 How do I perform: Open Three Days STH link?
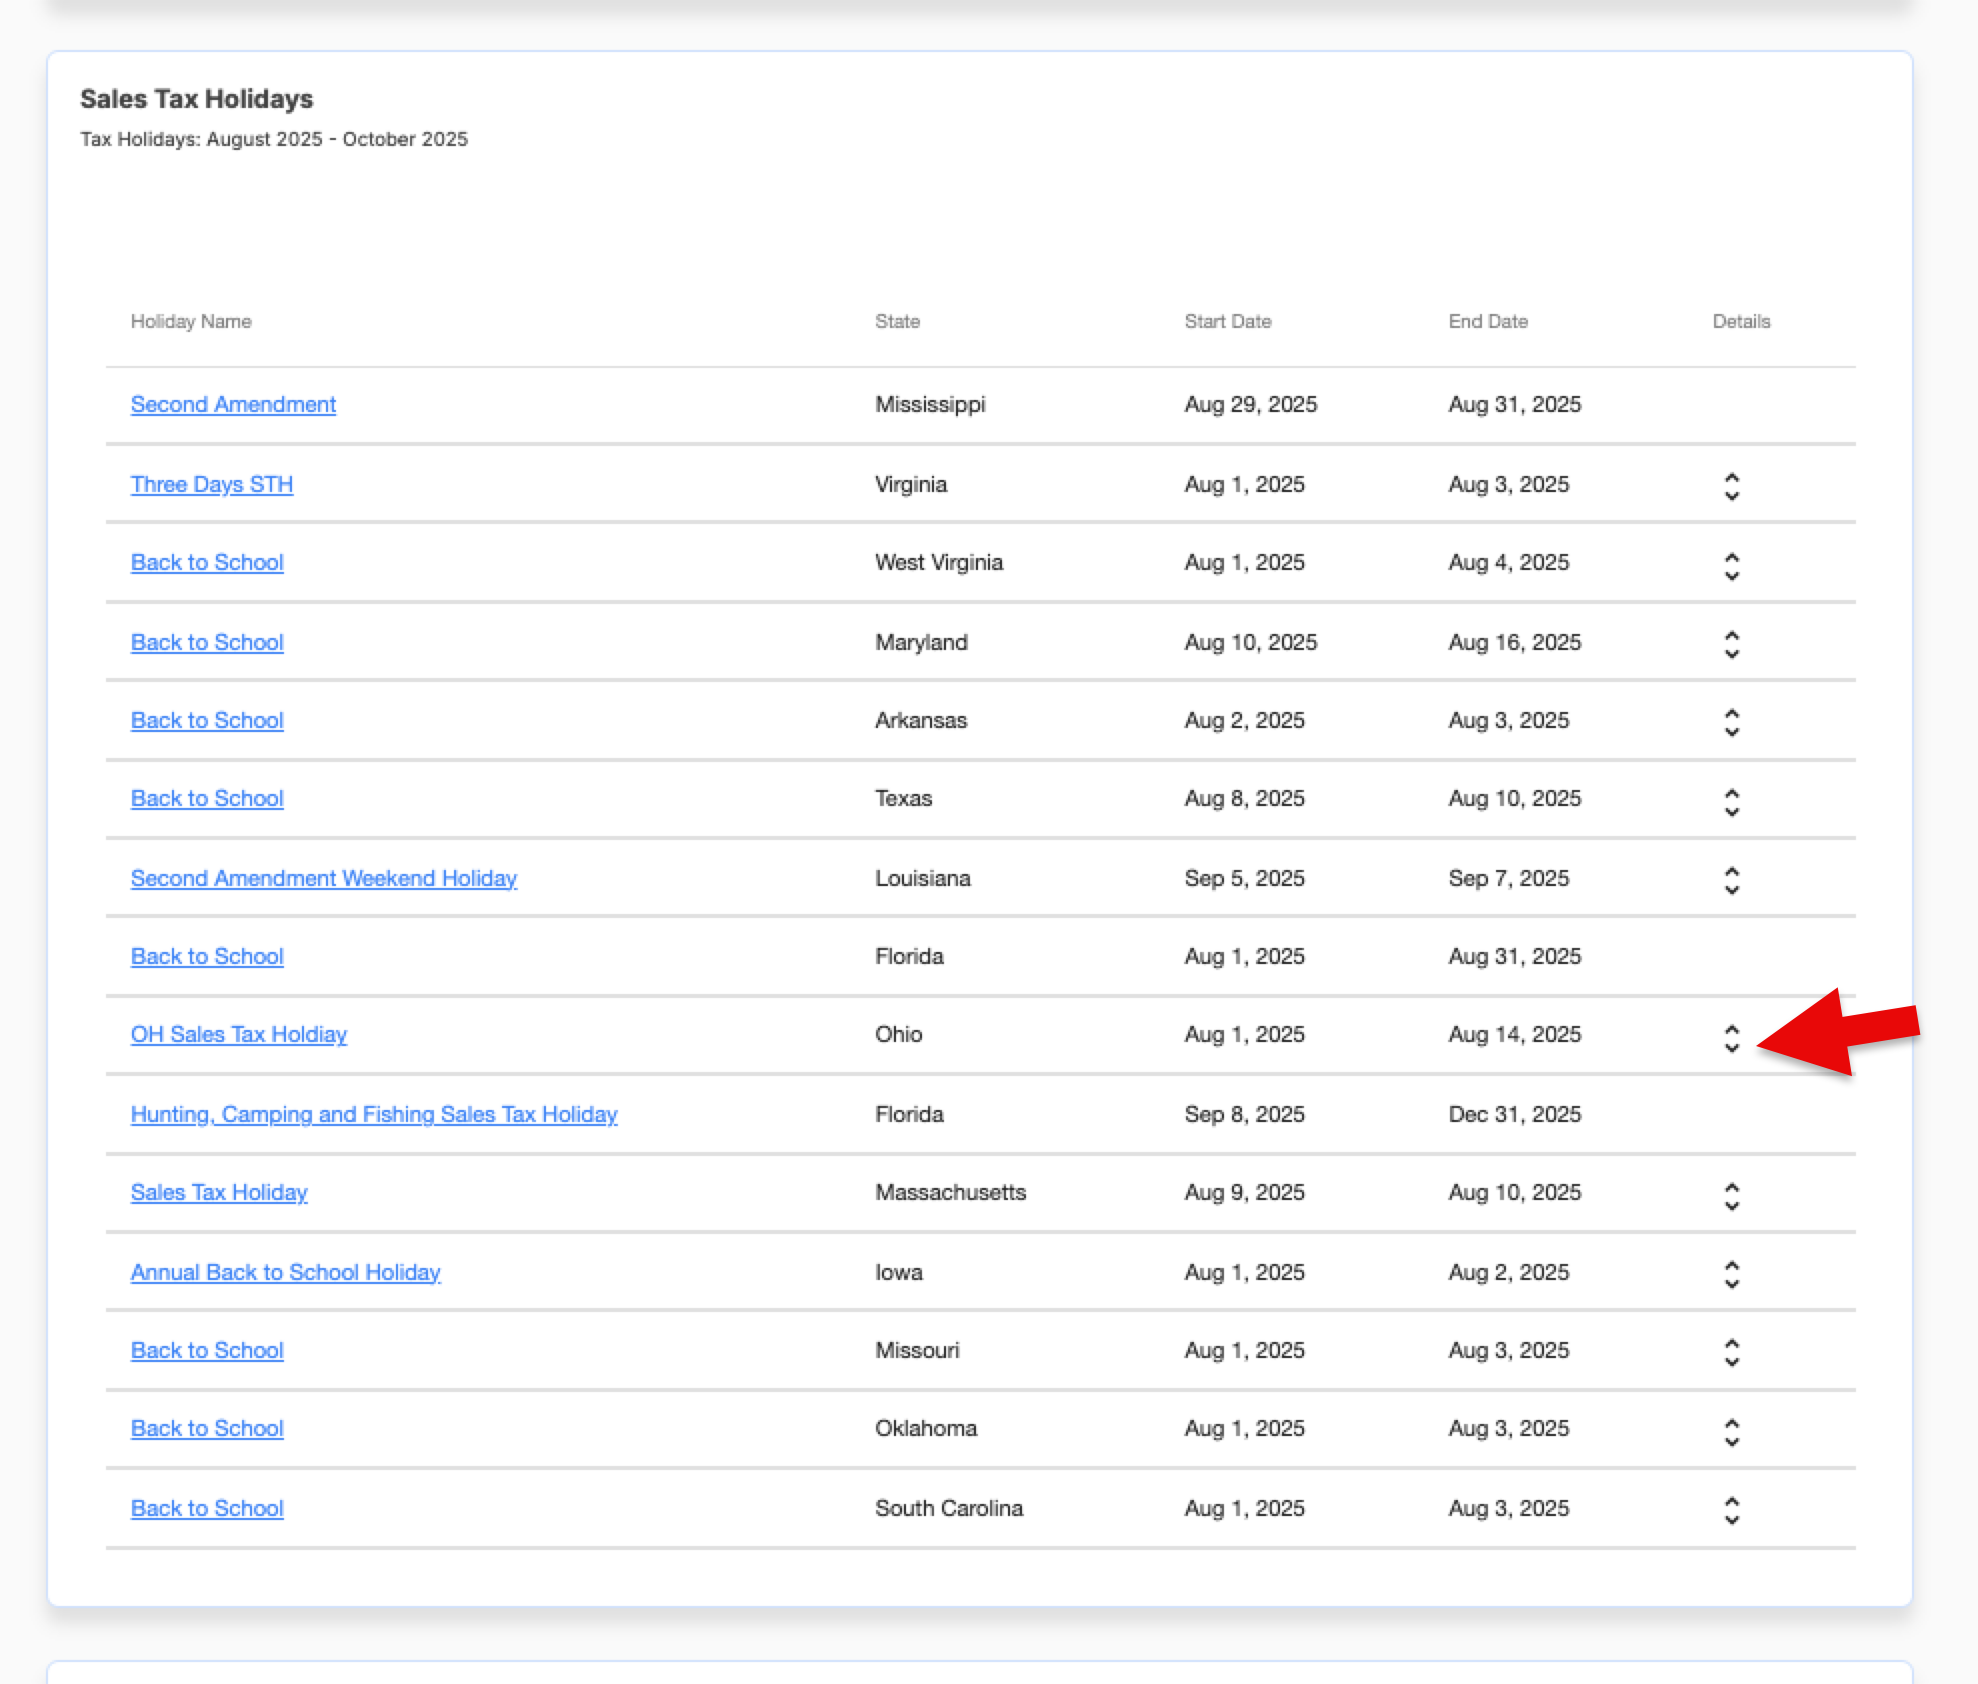(x=211, y=484)
